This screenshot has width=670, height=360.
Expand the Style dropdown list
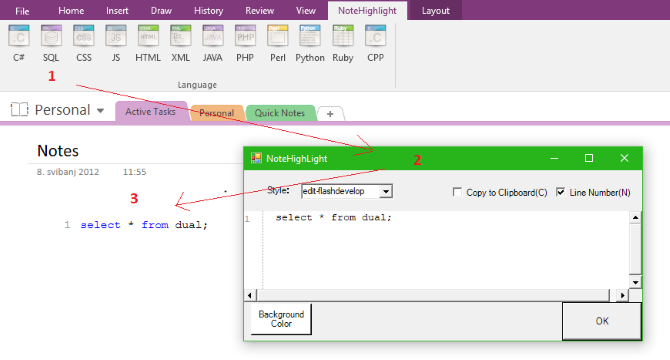click(x=385, y=191)
